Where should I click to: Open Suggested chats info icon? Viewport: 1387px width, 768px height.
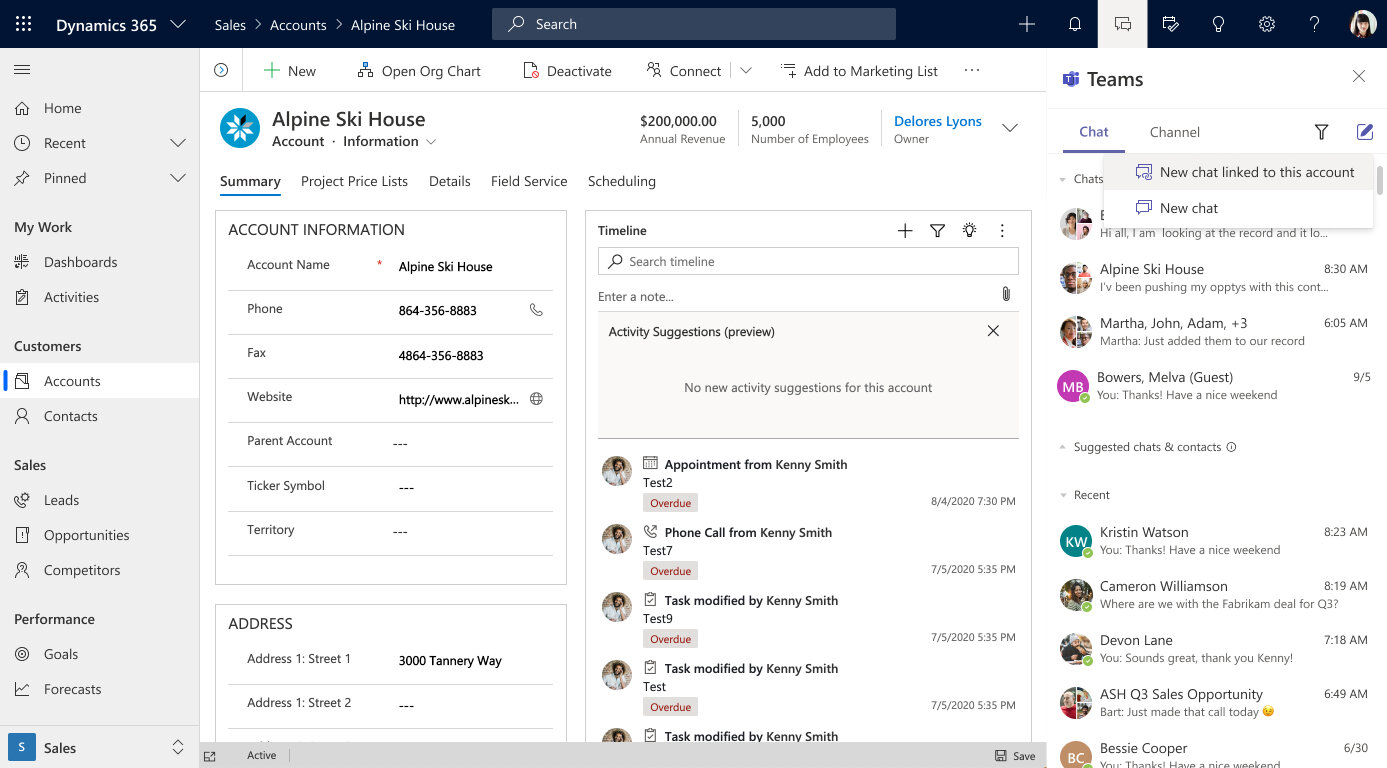(1231, 447)
